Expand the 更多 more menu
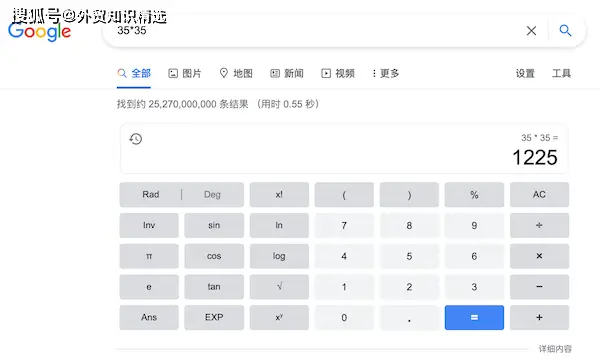The image size is (600, 363). pos(386,73)
